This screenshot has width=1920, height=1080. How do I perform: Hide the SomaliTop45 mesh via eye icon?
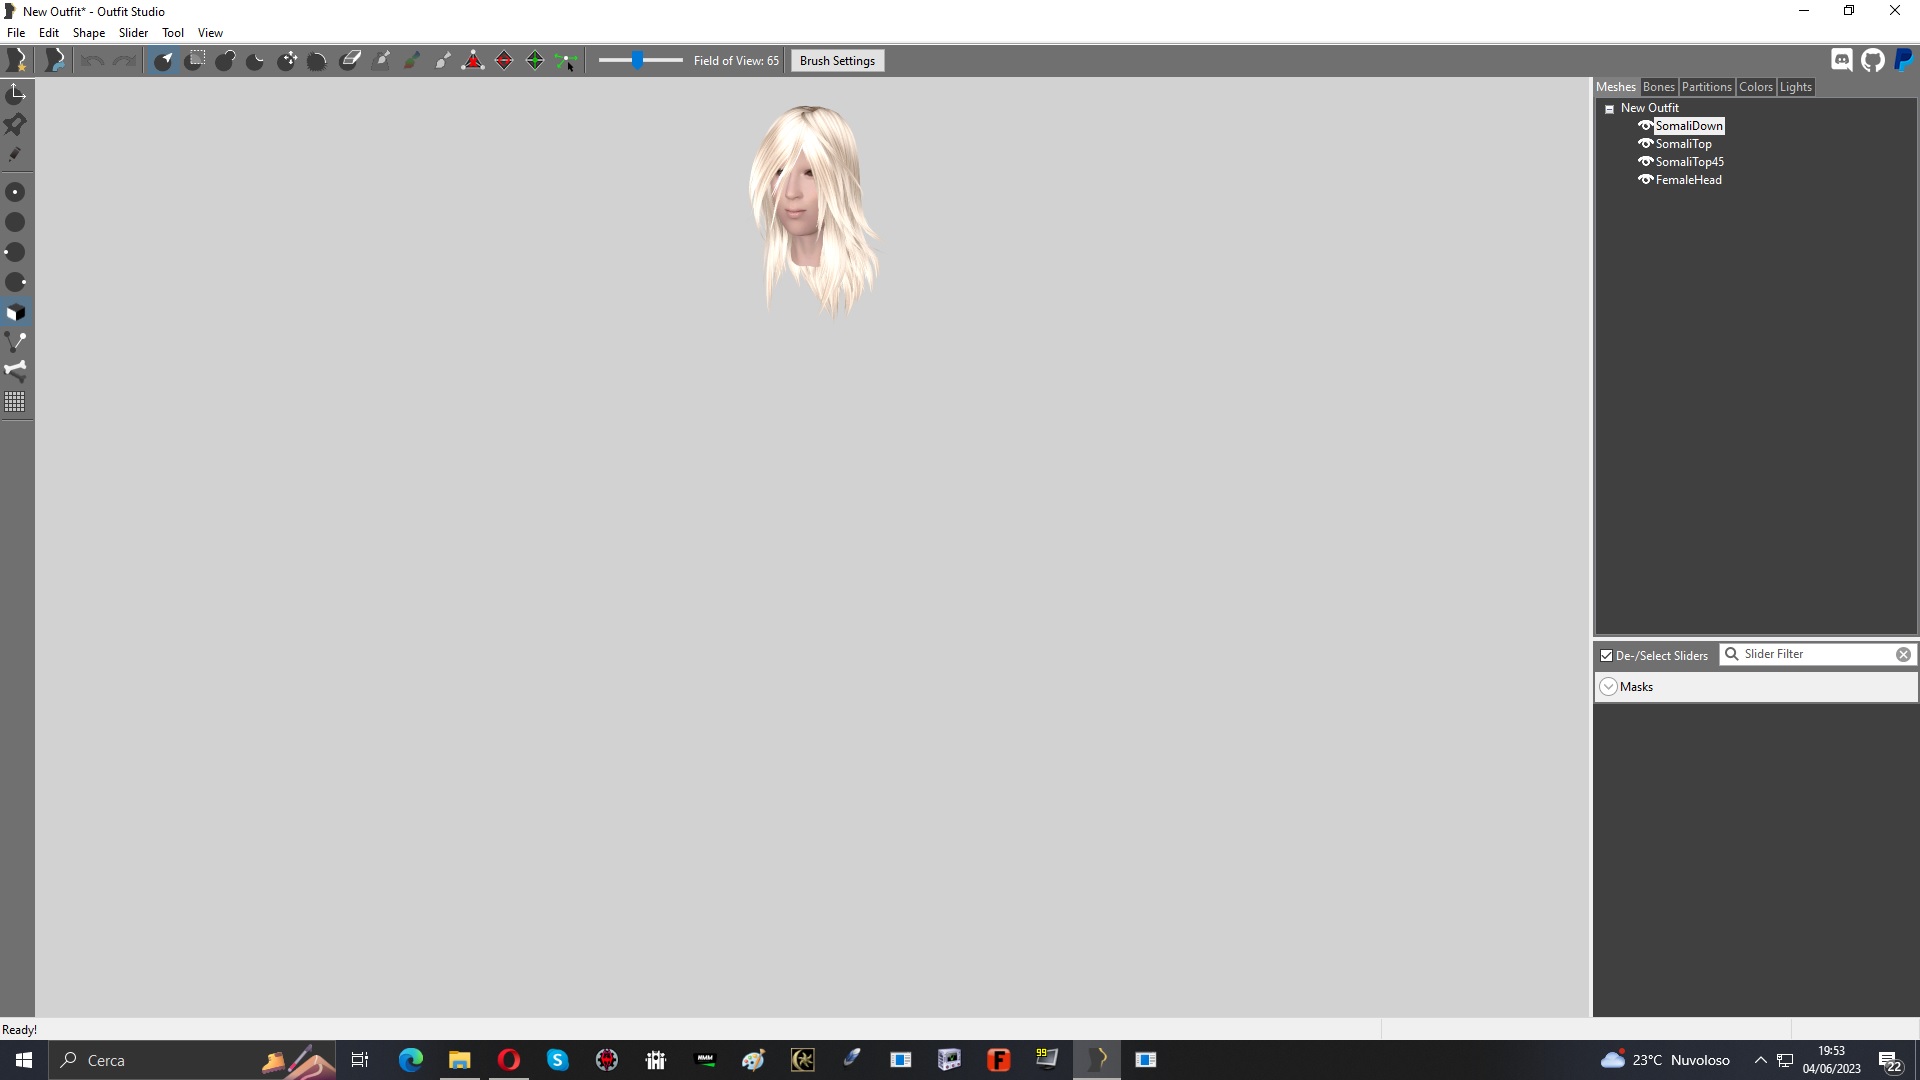tap(1645, 162)
